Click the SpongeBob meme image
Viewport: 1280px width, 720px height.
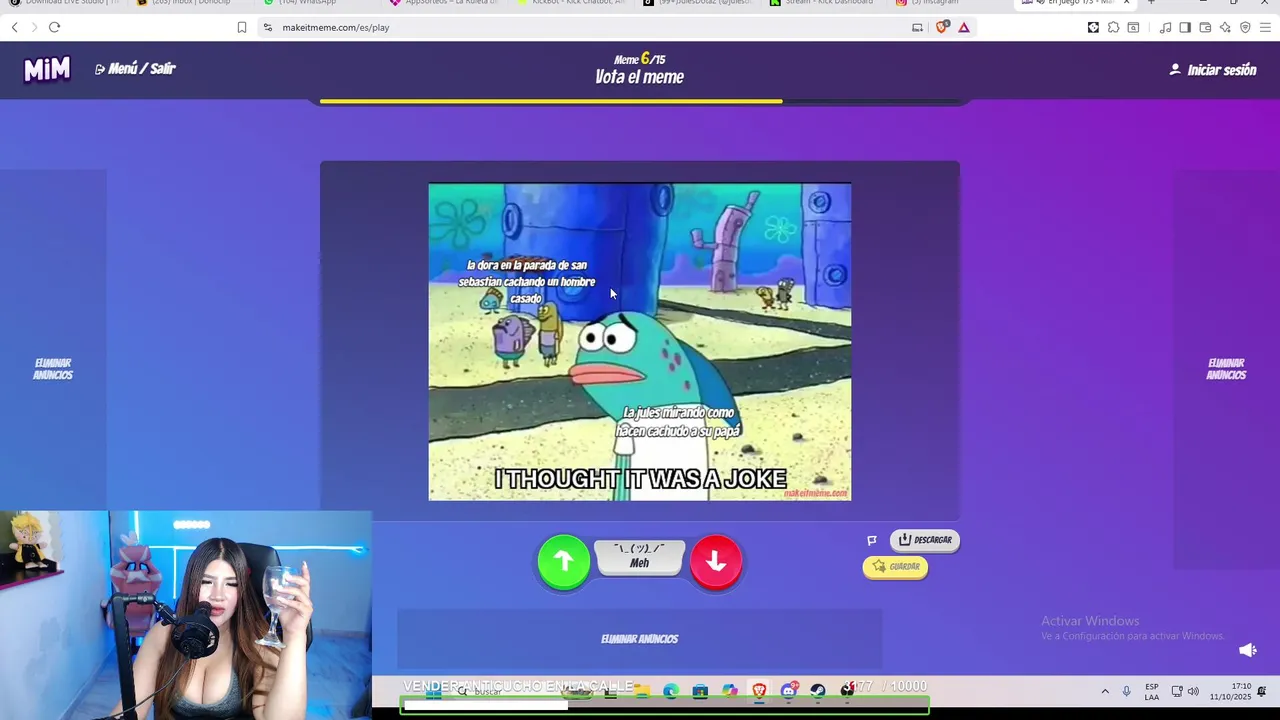[x=640, y=342]
